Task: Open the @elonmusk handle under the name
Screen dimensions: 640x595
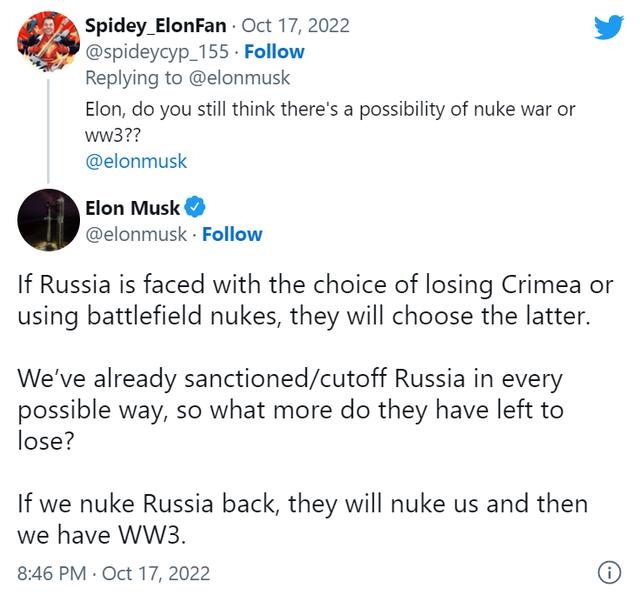Action: coord(136,234)
